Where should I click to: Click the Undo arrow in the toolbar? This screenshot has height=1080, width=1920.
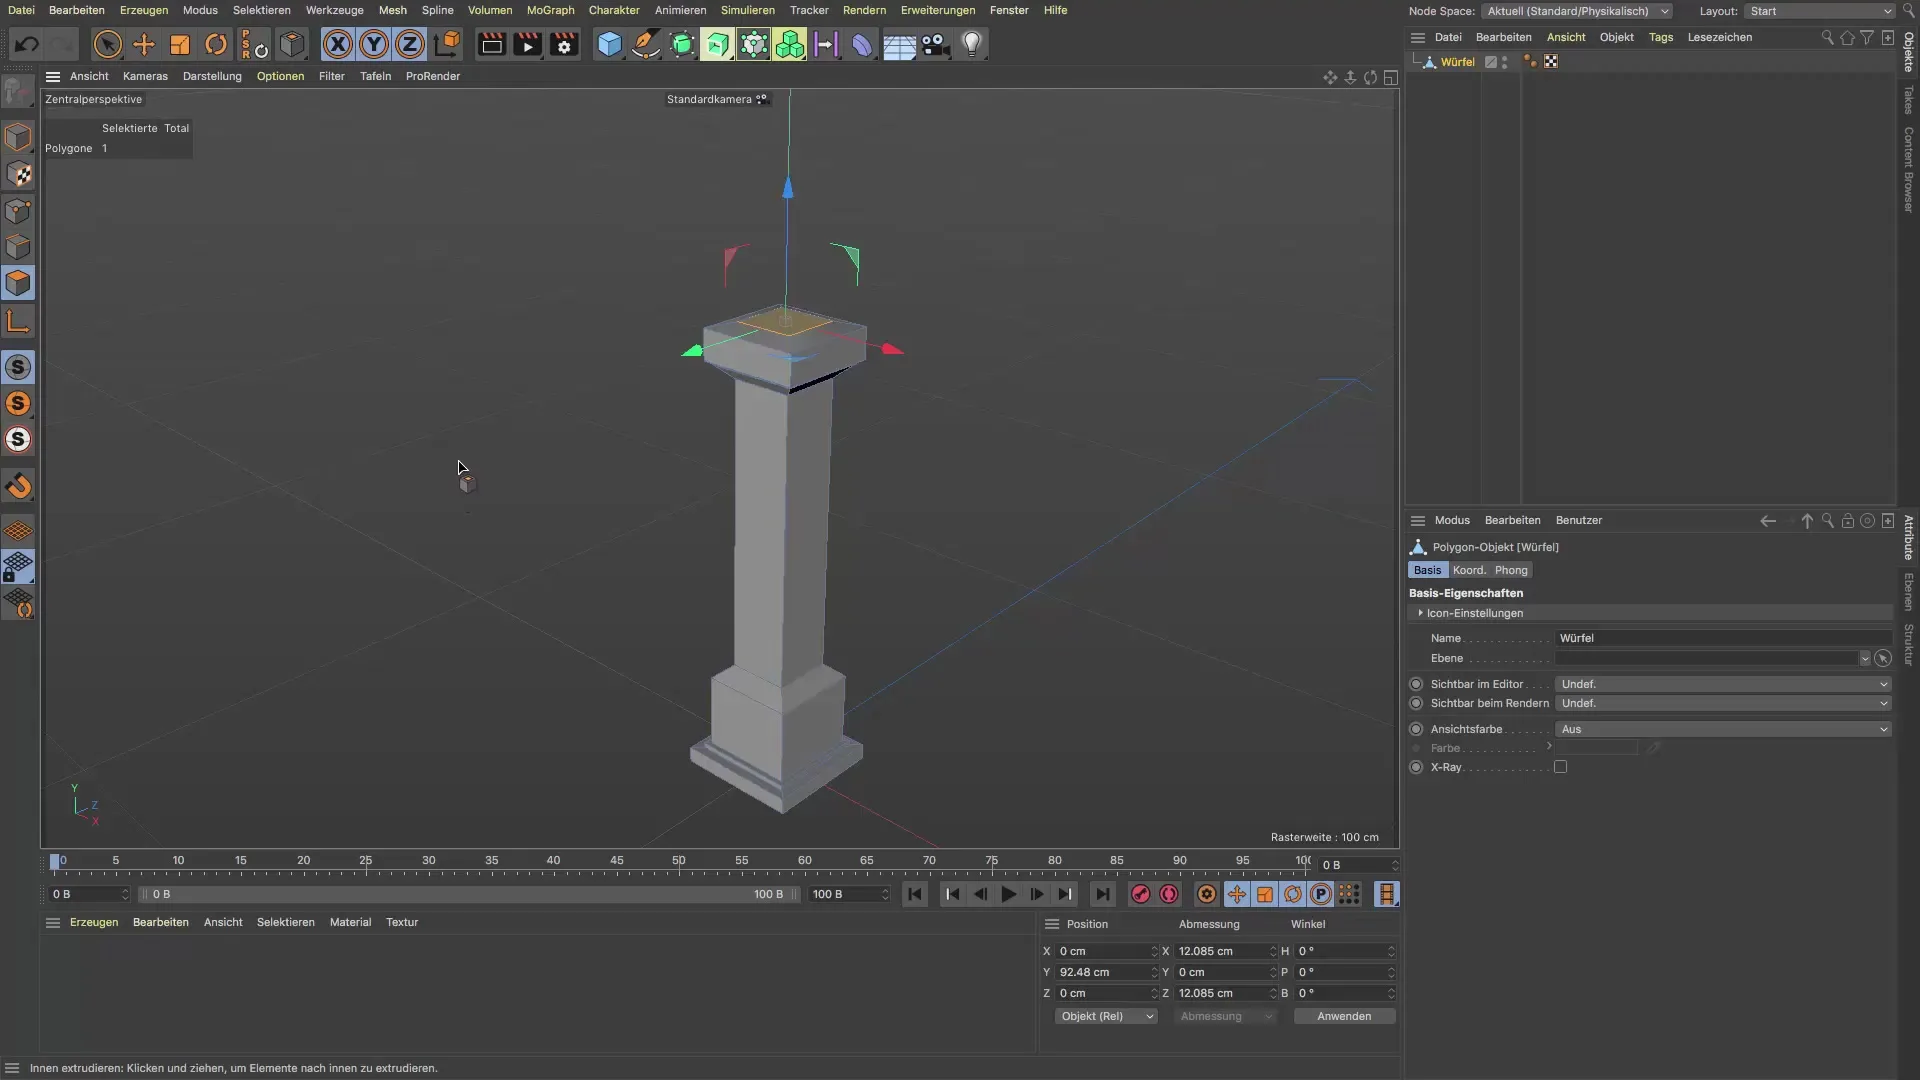pyautogui.click(x=27, y=44)
